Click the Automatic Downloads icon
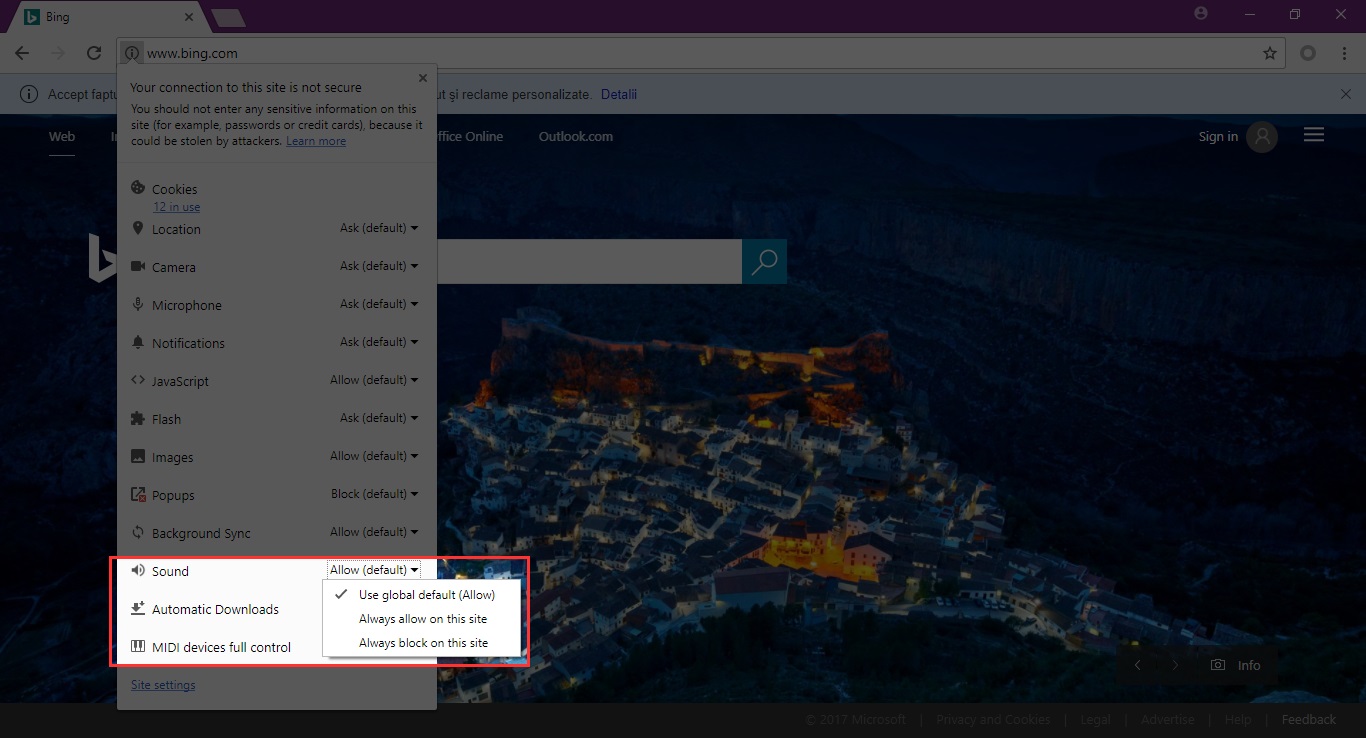Screen dimensions: 1366x738 (138, 608)
